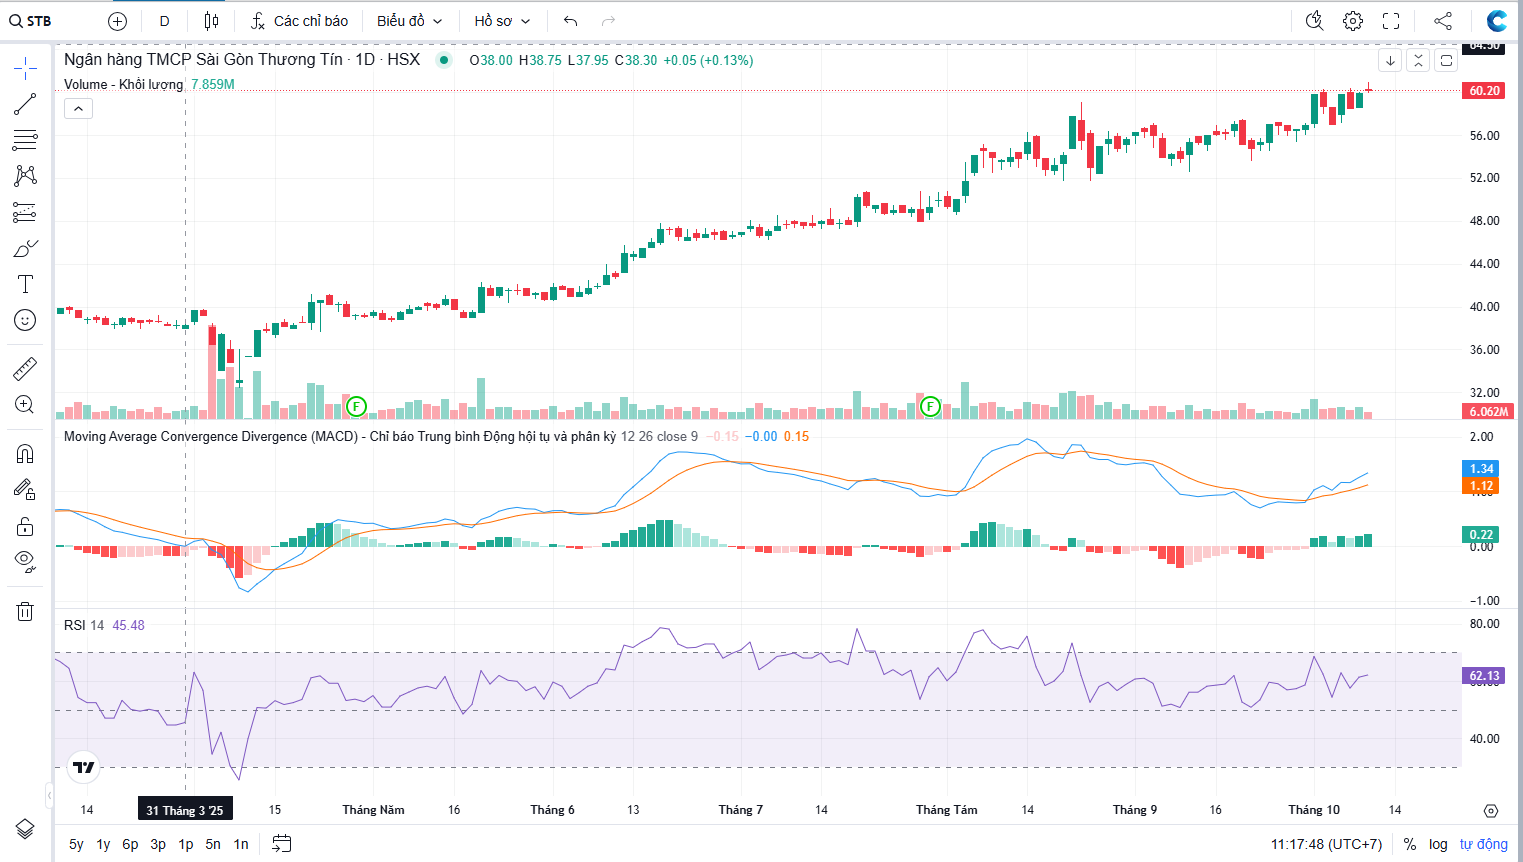
Task: Expand the Hồ sơ dropdown
Action: coord(502,21)
